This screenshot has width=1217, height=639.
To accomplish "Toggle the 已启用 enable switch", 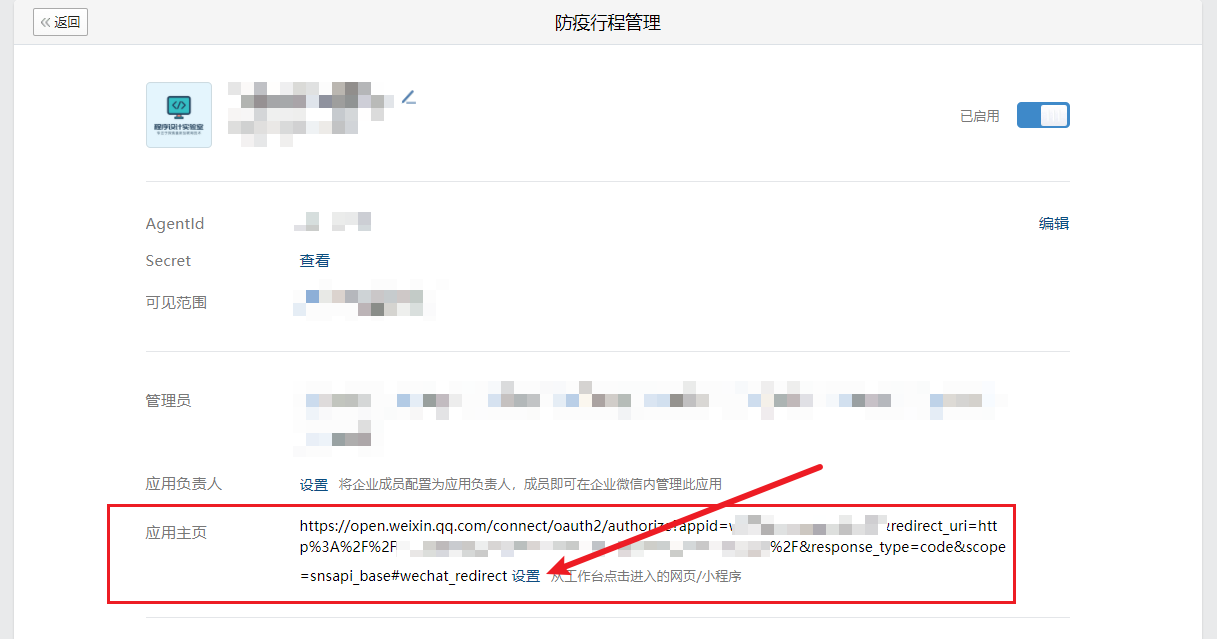I will [1043, 115].
